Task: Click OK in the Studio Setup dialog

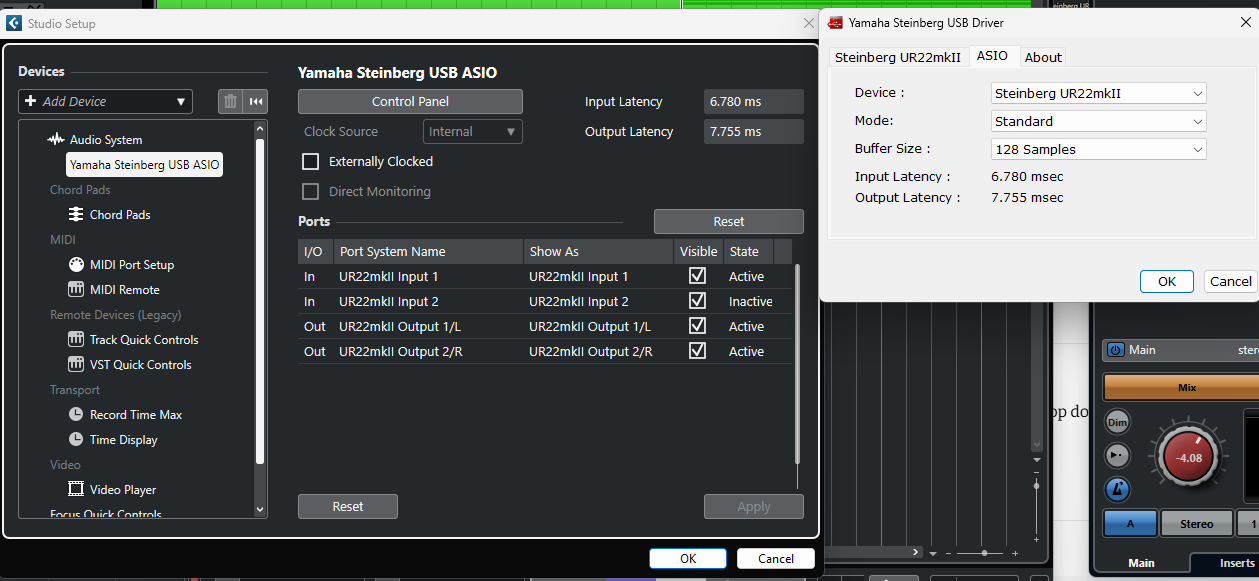Action: (688, 559)
